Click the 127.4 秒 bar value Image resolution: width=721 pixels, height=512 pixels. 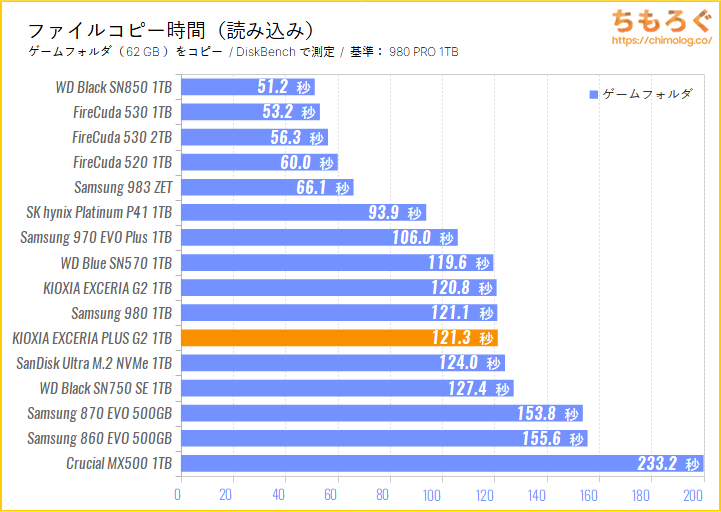coord(479,388)
